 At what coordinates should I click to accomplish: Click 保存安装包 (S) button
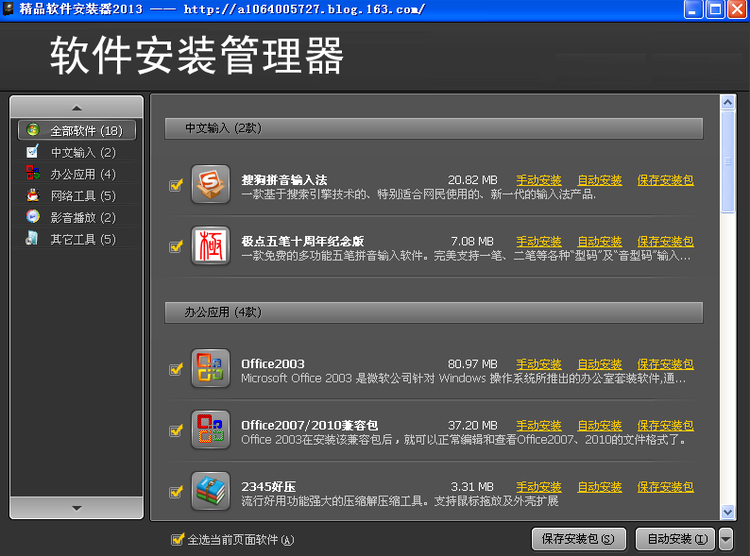coord(579,539)
